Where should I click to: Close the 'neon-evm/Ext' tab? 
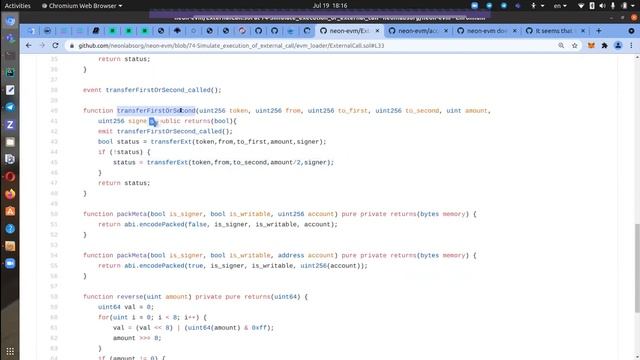click(x=377, y=31)
